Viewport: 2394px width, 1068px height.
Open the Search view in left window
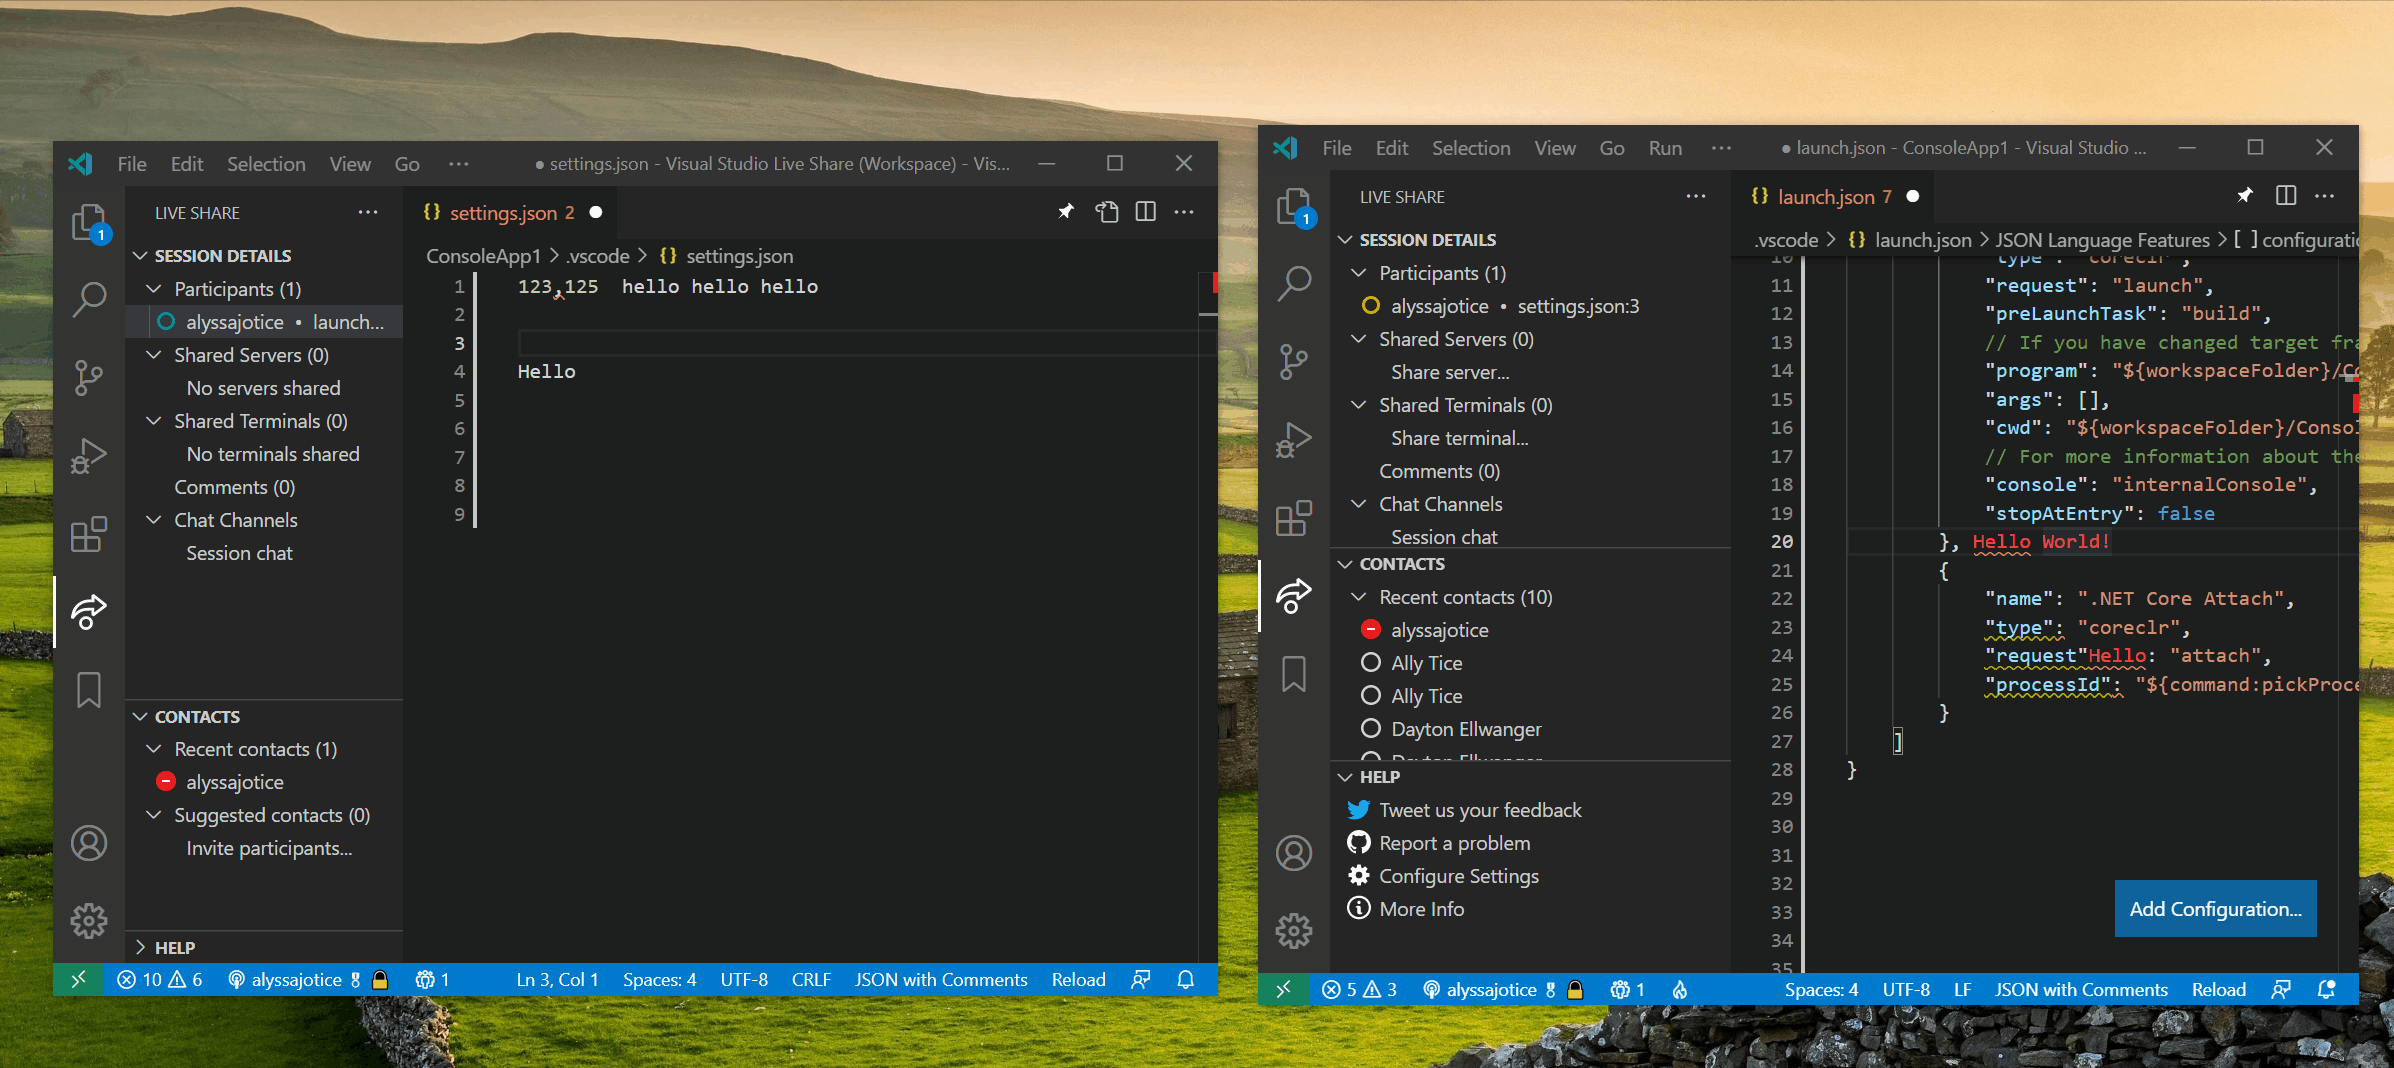[90, 298]
